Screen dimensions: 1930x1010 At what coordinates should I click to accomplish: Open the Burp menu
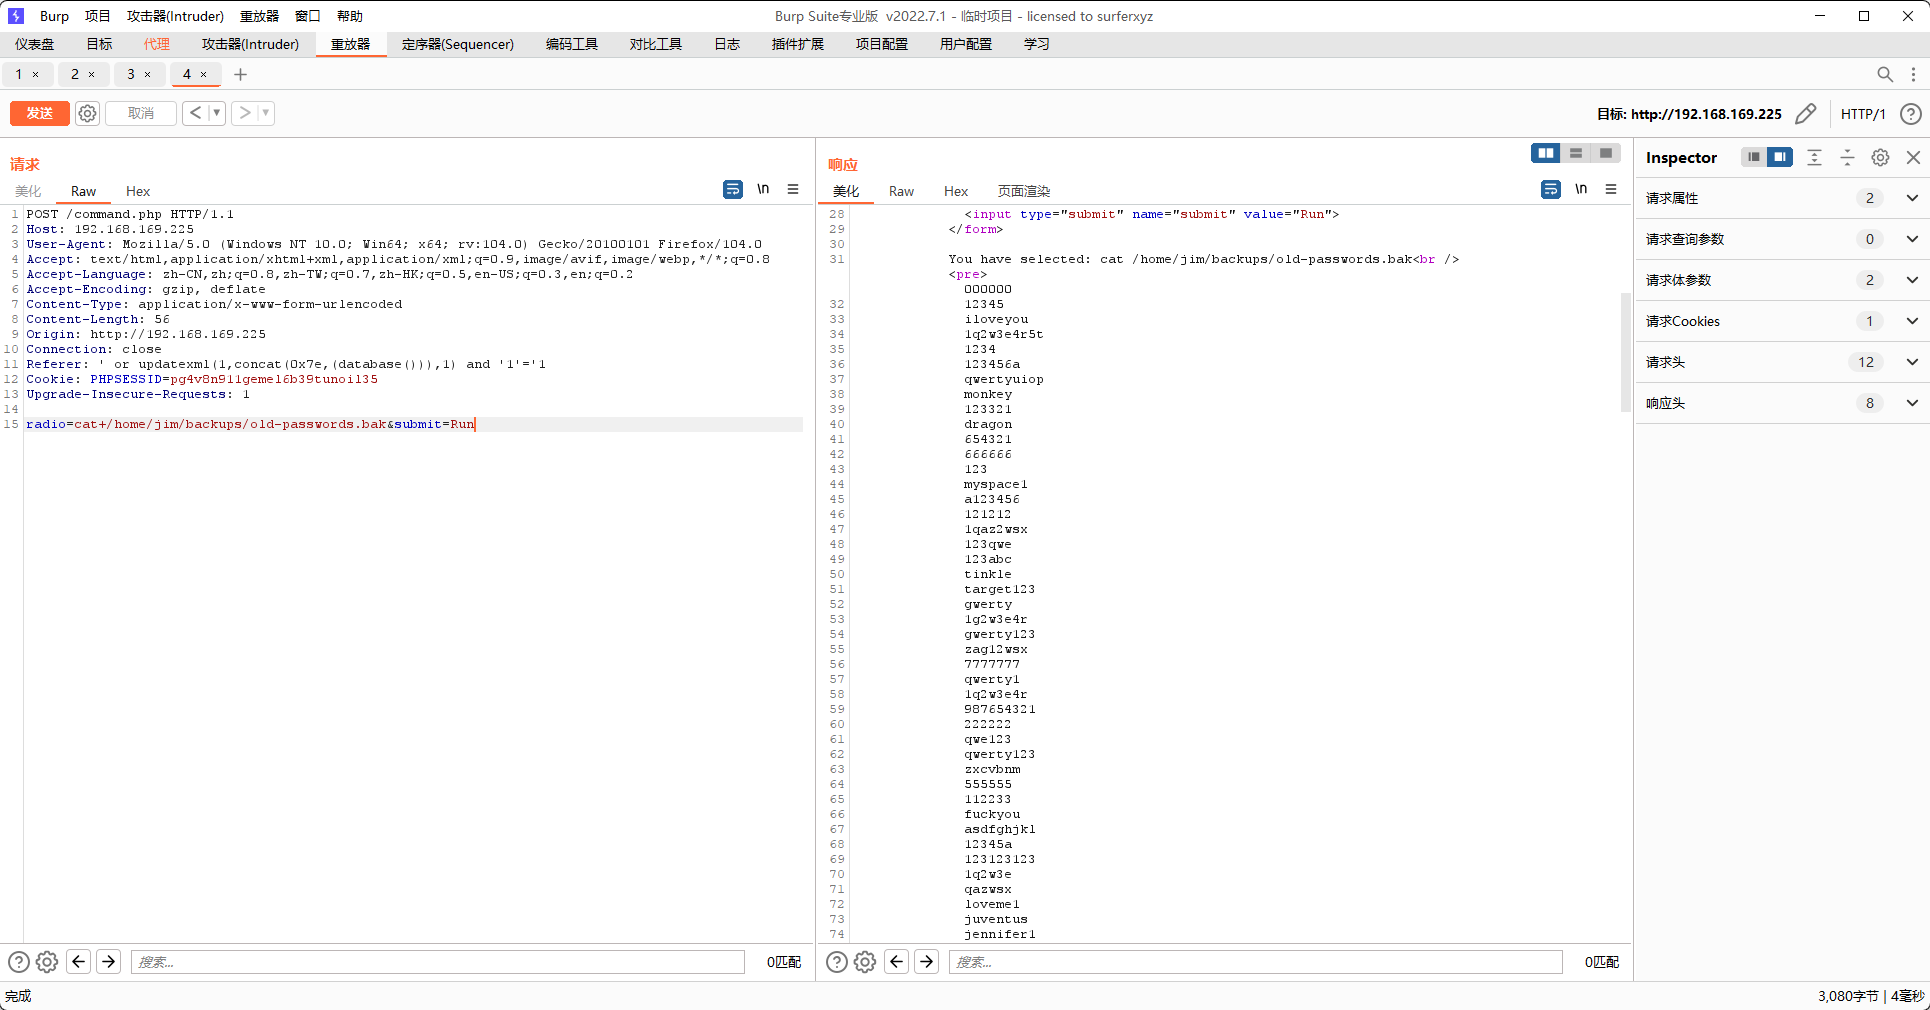54,16
